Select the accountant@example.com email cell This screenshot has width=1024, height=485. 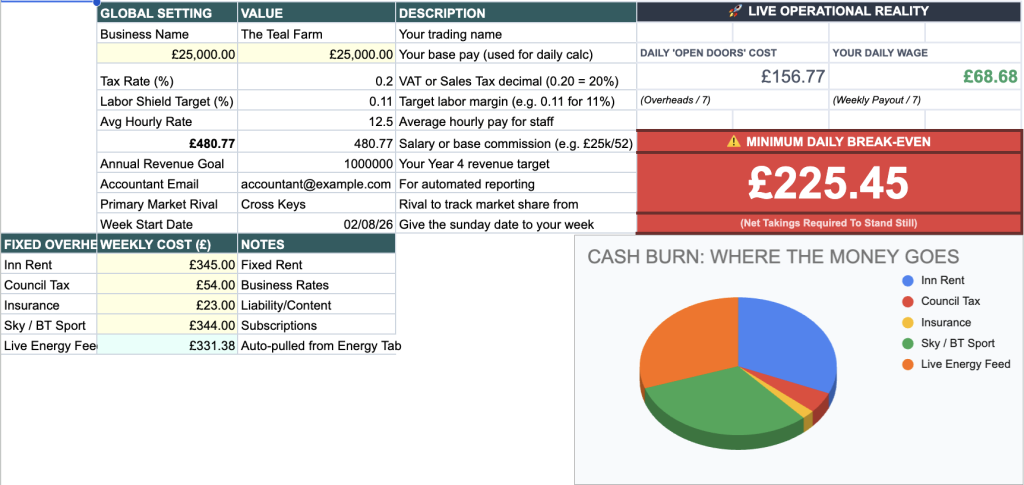(x=316, y=184)
